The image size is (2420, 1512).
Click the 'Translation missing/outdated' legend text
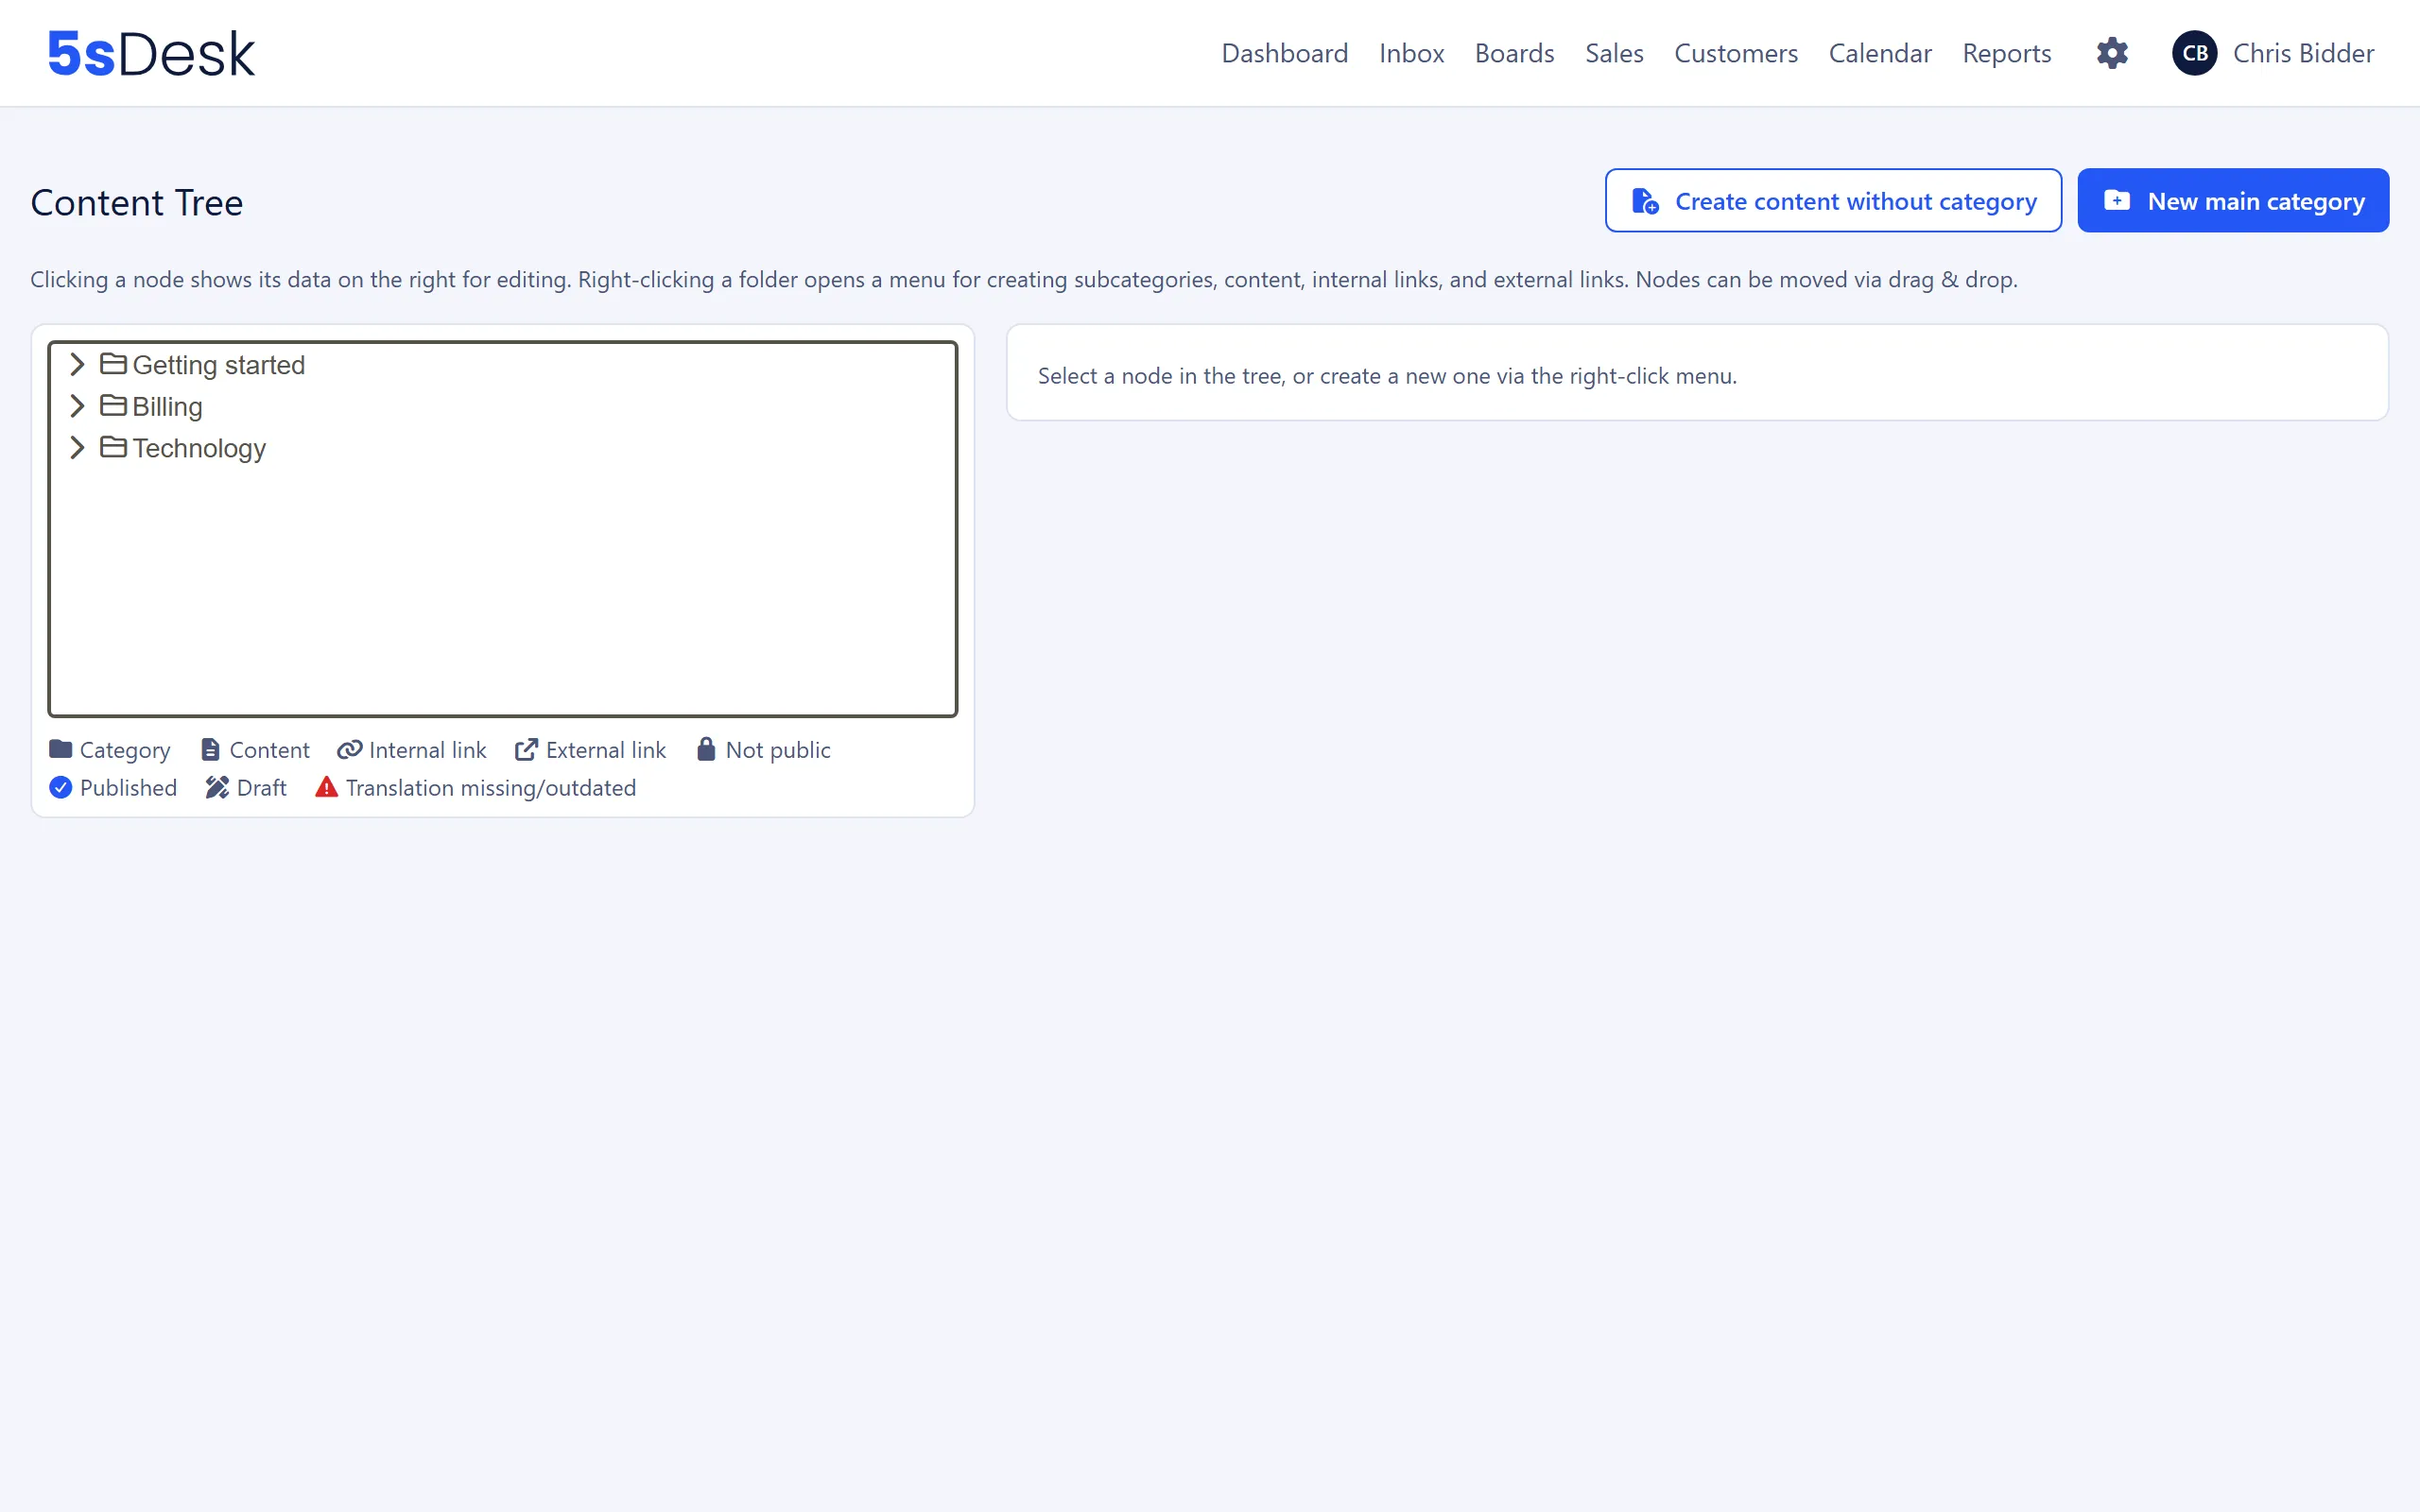tap(491, 788)
